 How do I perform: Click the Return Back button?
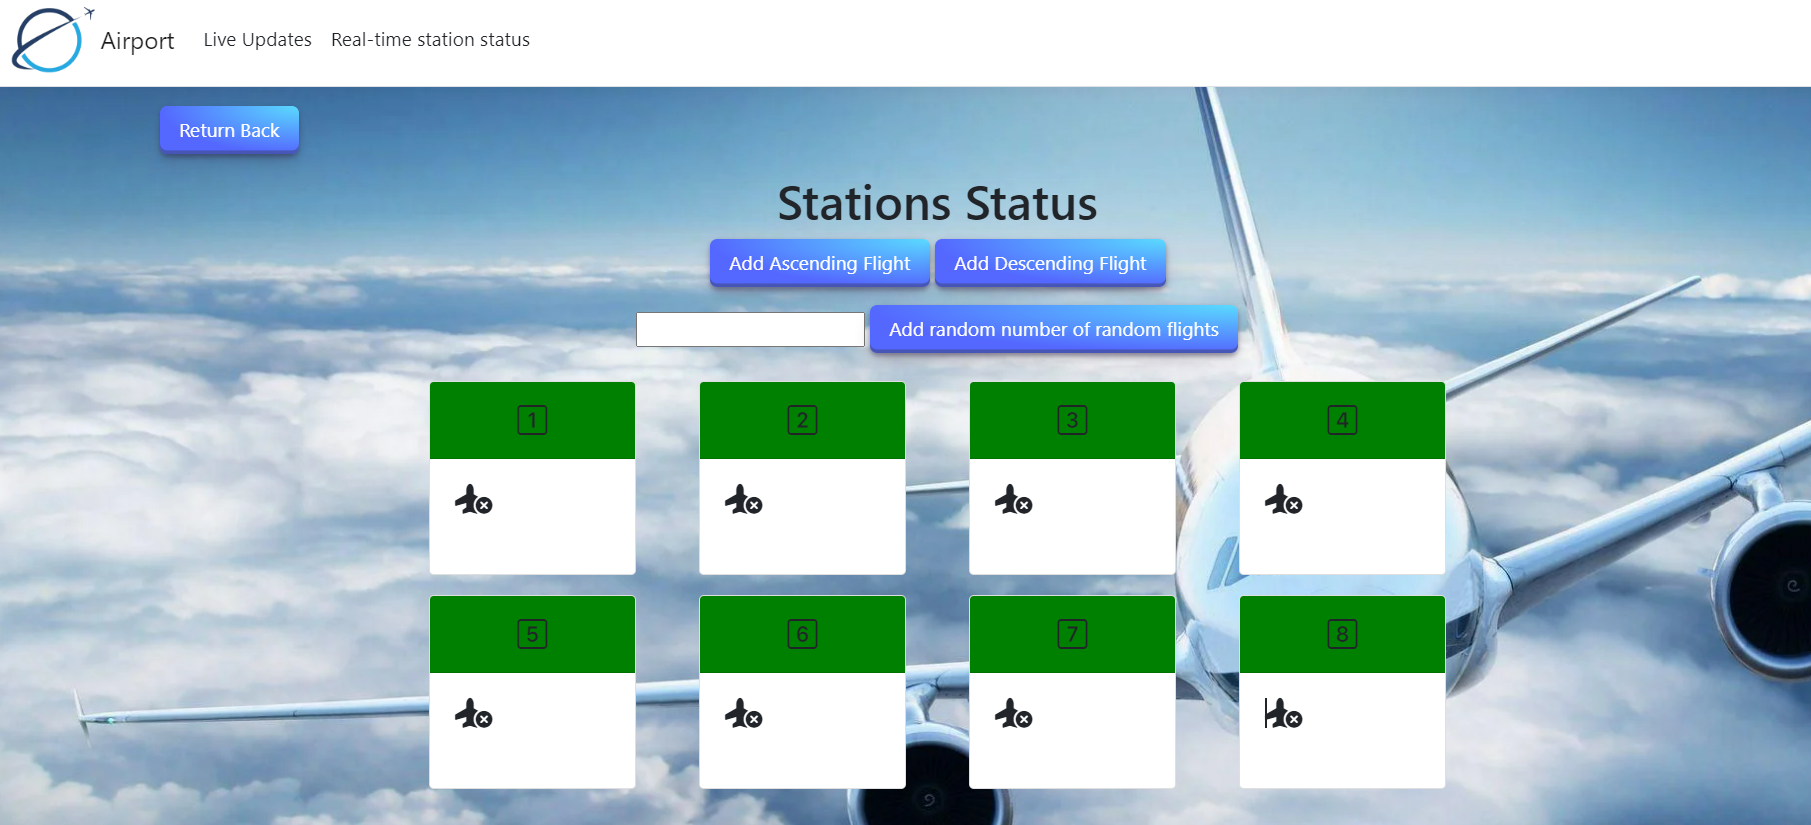coord(229,130)
